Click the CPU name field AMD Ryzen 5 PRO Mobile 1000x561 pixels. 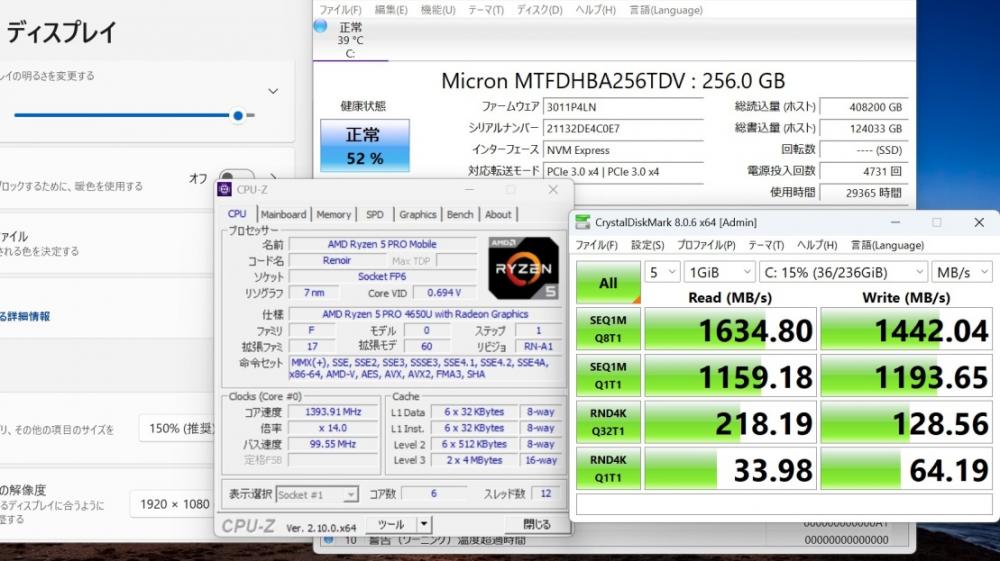[x=382, y=244]
